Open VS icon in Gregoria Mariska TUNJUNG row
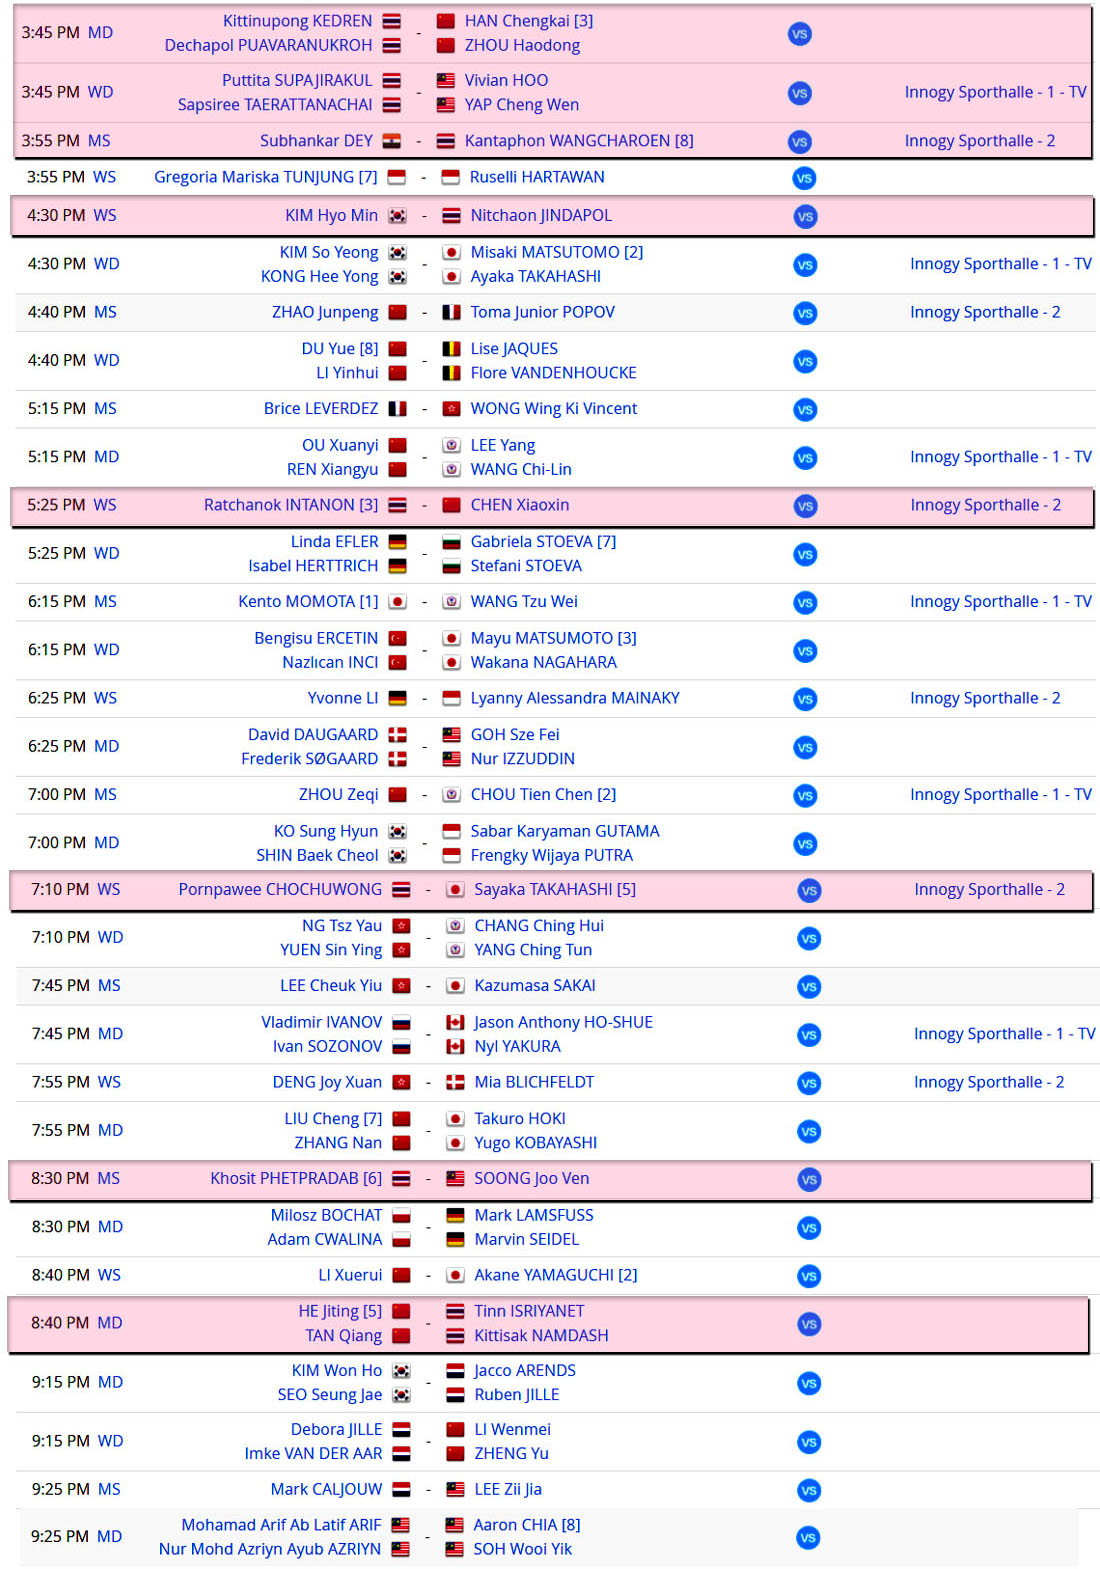The width and height of the screenshot is (1100, 1569). tap(804, 178)
